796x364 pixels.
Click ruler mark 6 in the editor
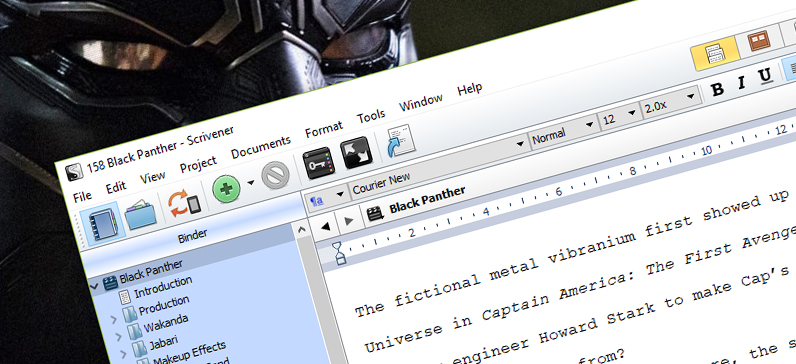pos(559,192)
